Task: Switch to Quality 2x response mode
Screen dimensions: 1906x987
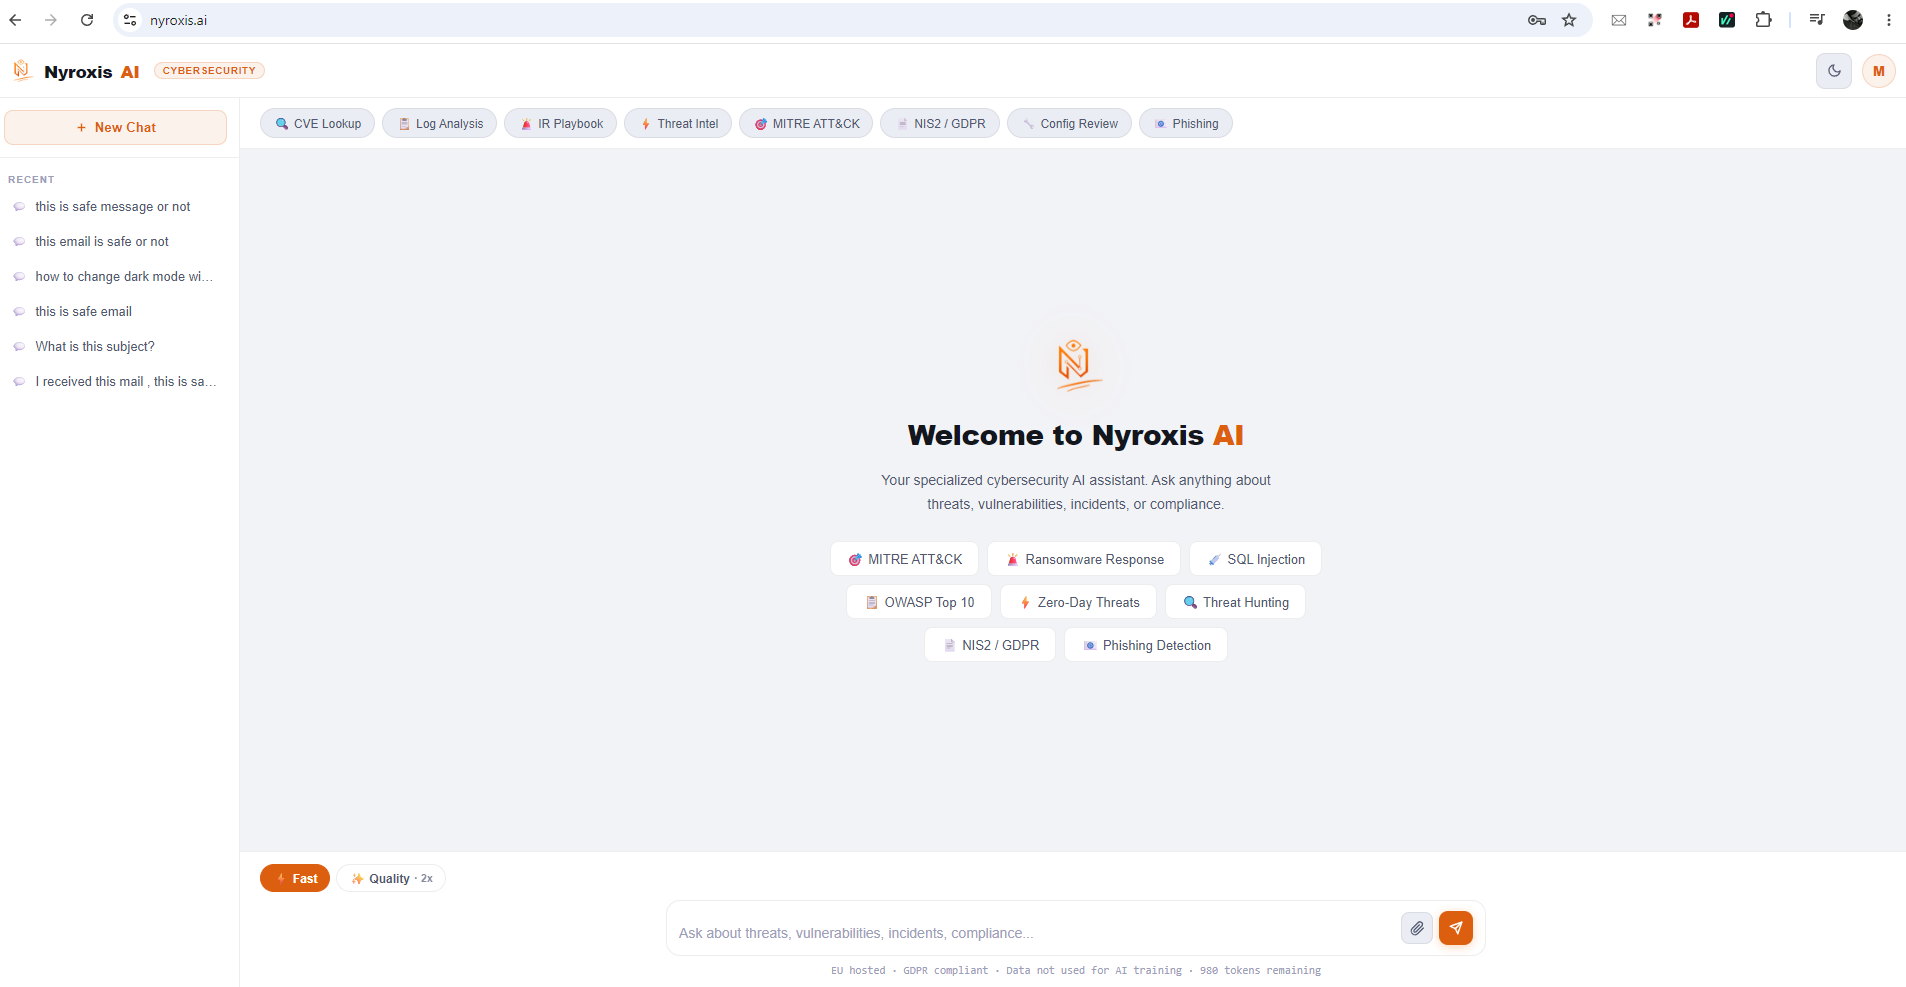Action: click(x=391, y=878)
